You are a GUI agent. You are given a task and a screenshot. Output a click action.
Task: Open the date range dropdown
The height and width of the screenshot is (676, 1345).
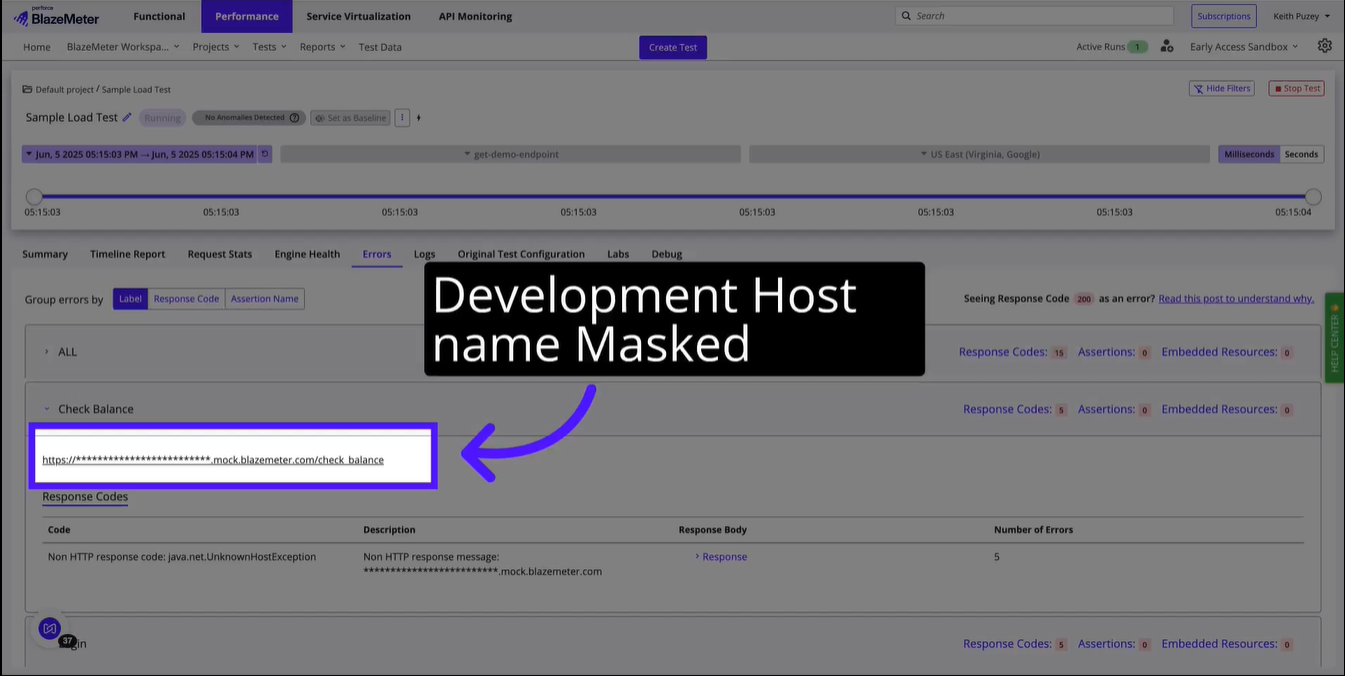click(140, 154)
